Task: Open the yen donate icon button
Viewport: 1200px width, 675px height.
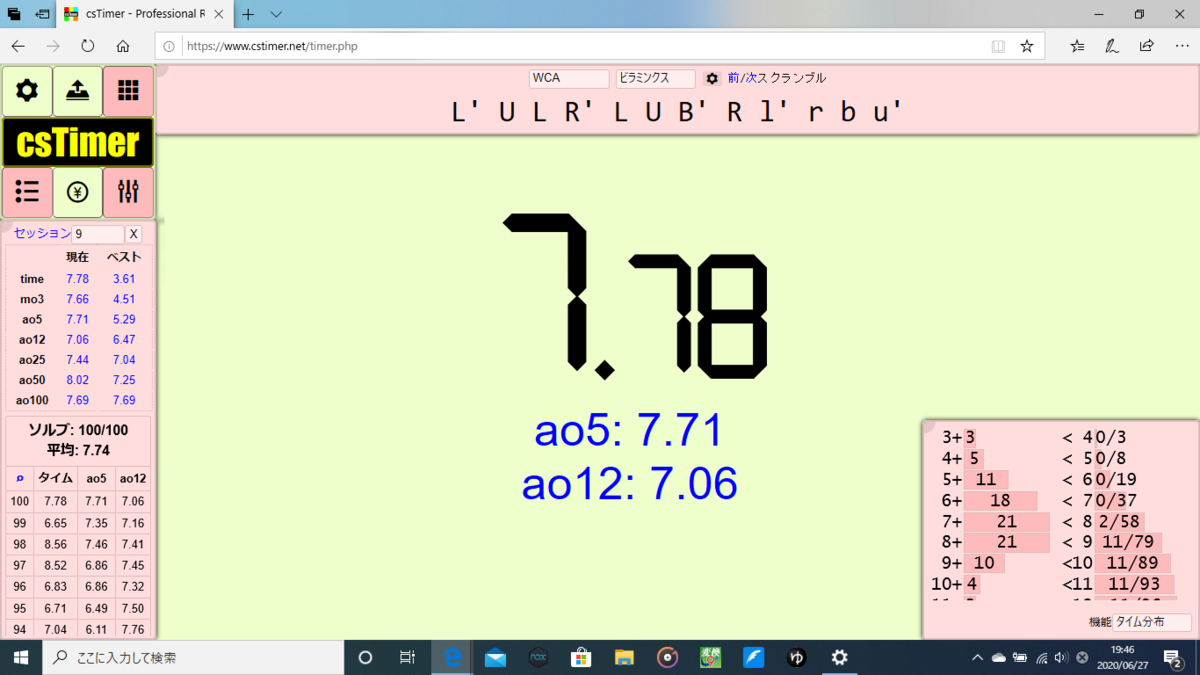Action: pyautogui.click(x=77, y=192)
